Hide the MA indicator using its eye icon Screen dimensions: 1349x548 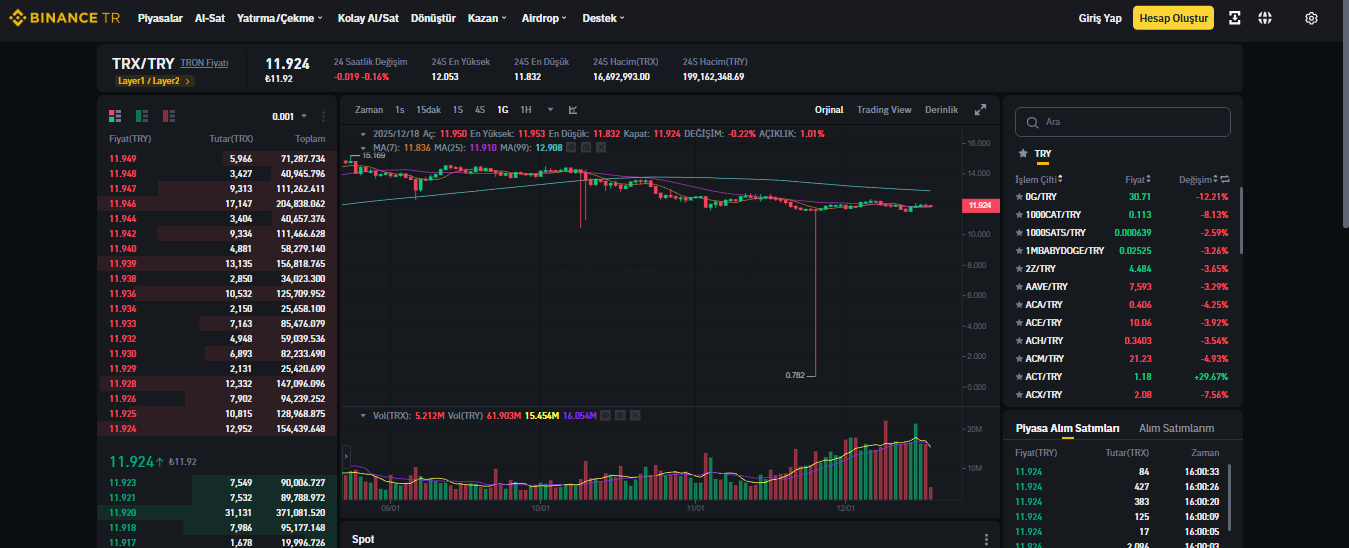pos(571,147)
